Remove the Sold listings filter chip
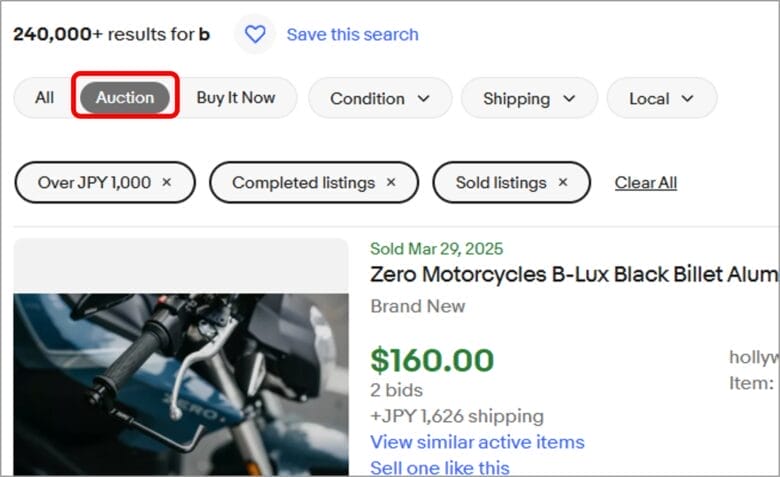Image resolution: width=780 pixels, height=477 pixels. tap(562, 182)
